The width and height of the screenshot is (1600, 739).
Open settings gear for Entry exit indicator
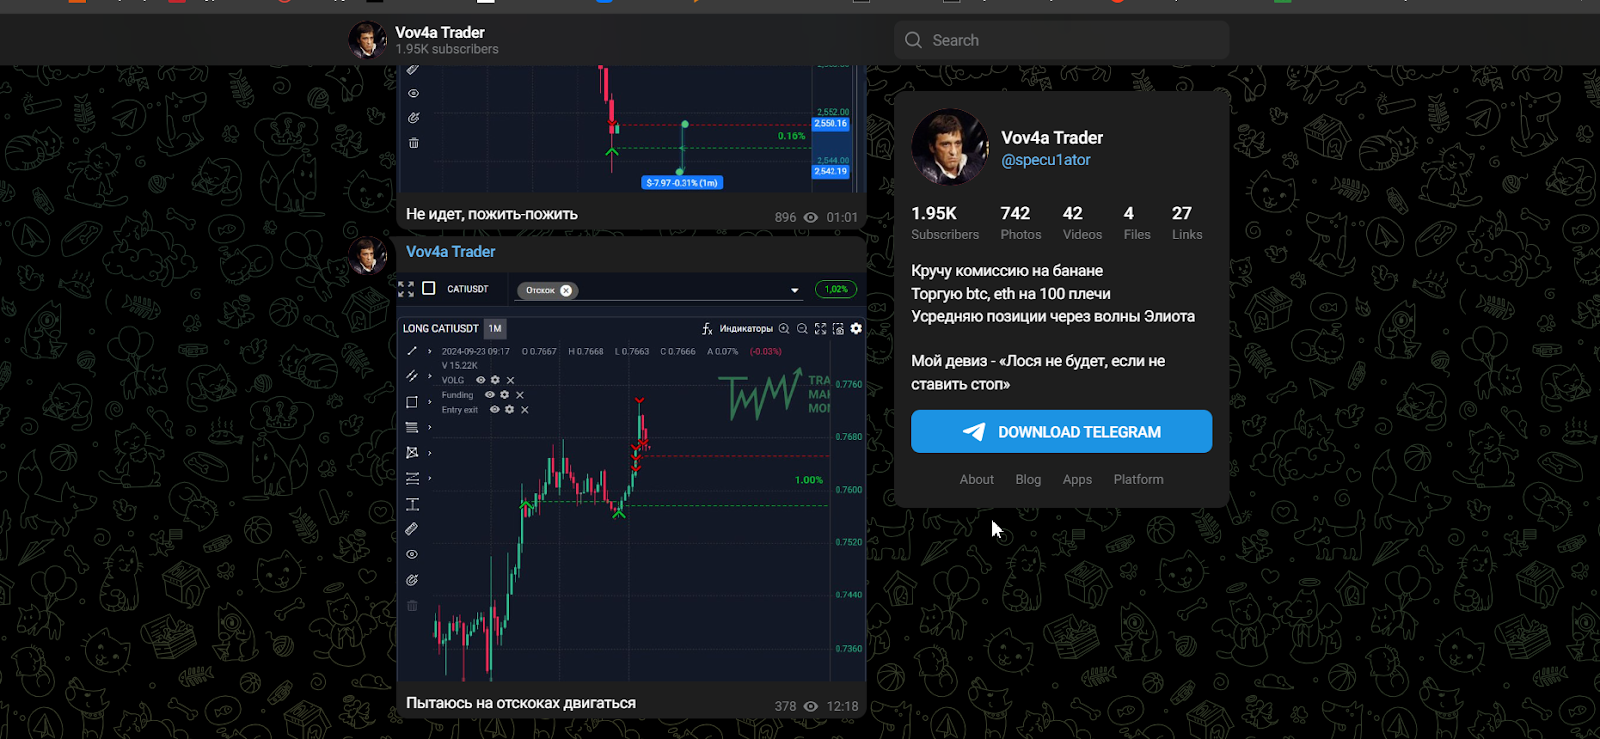click(509, 410)
